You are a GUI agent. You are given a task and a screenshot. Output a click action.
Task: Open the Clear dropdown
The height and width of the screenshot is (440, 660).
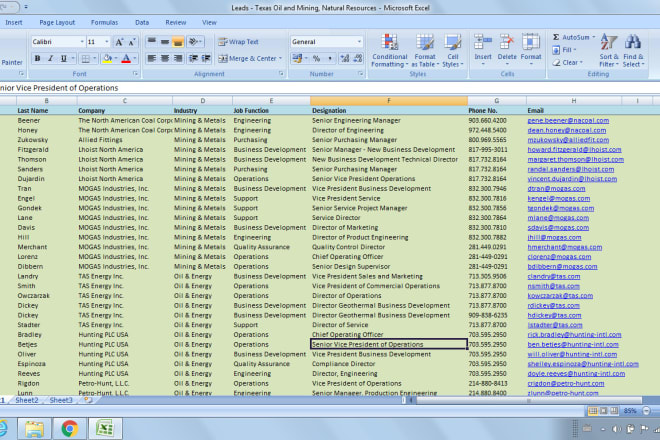(567, 62)
